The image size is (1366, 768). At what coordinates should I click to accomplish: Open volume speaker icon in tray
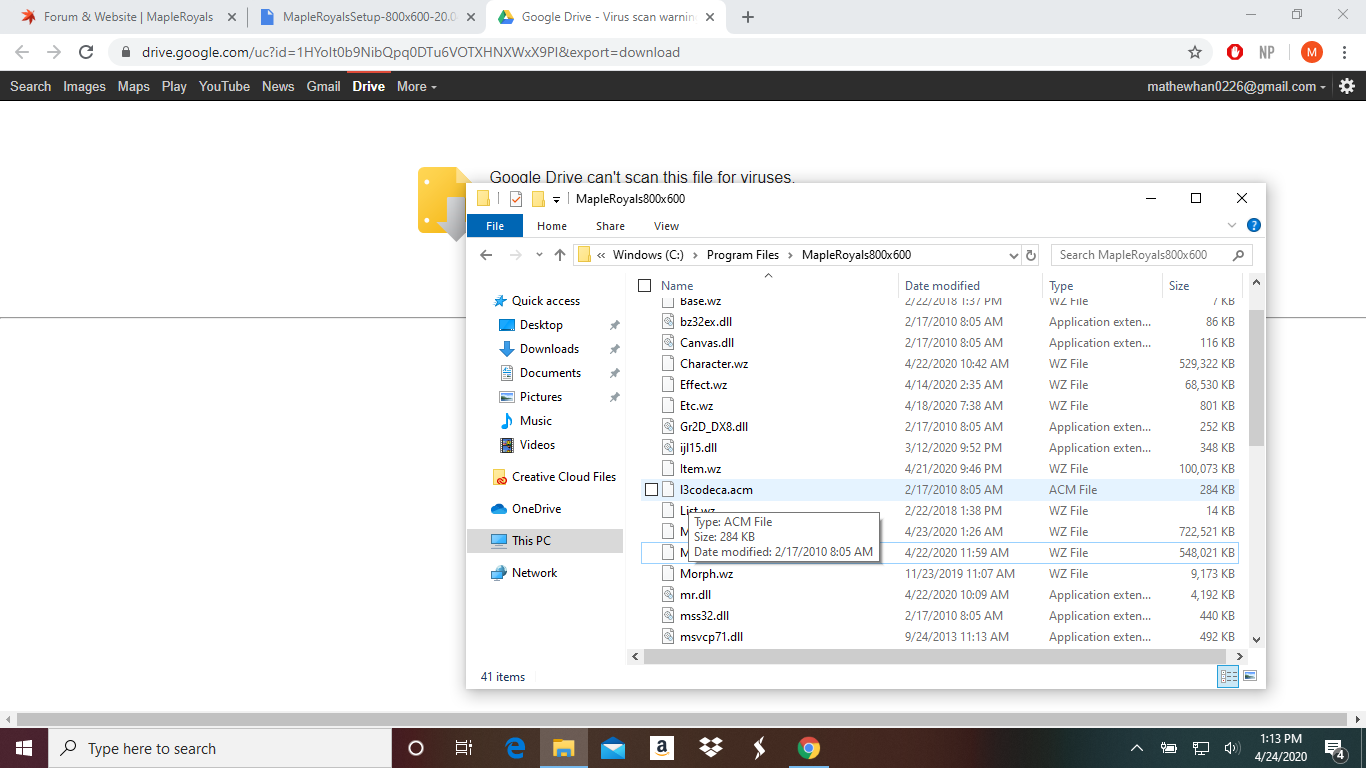coord(1232,748)
